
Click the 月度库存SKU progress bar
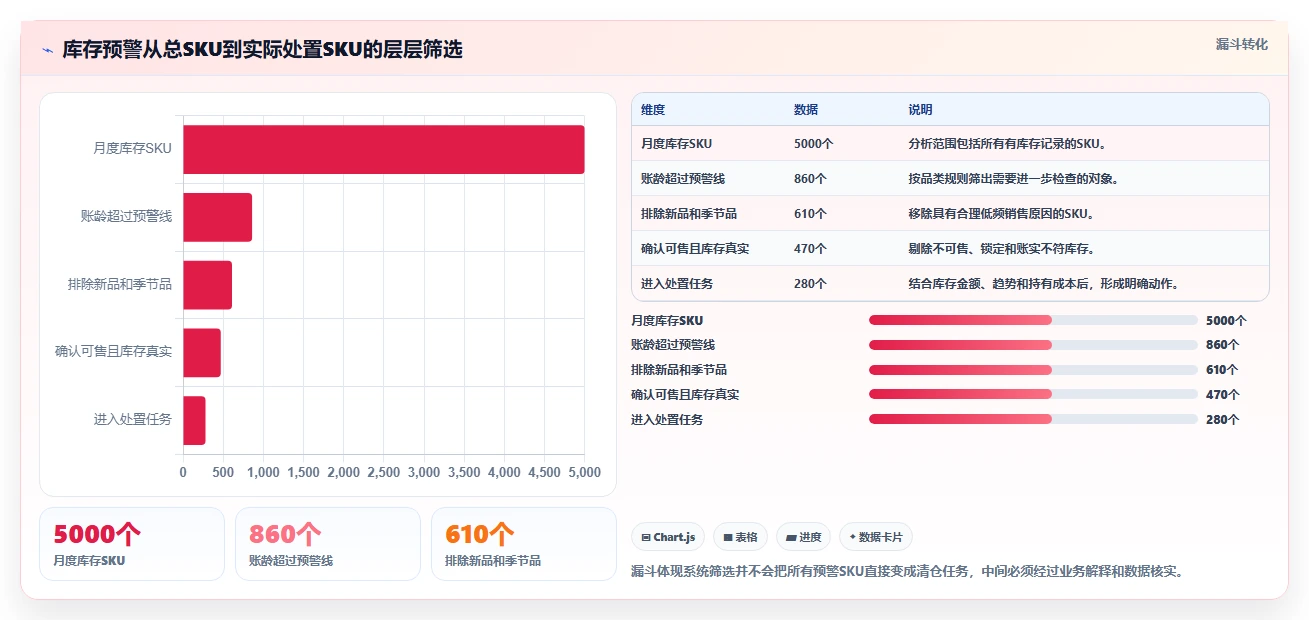click(x=1033, y=320)
